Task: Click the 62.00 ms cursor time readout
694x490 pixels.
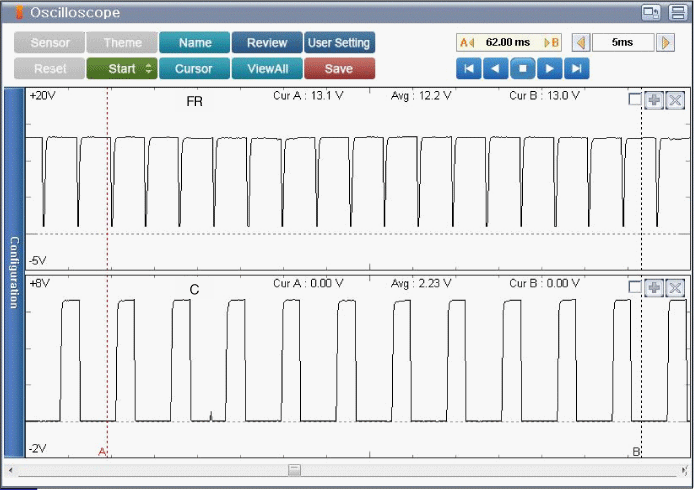Action: point(508,42)
